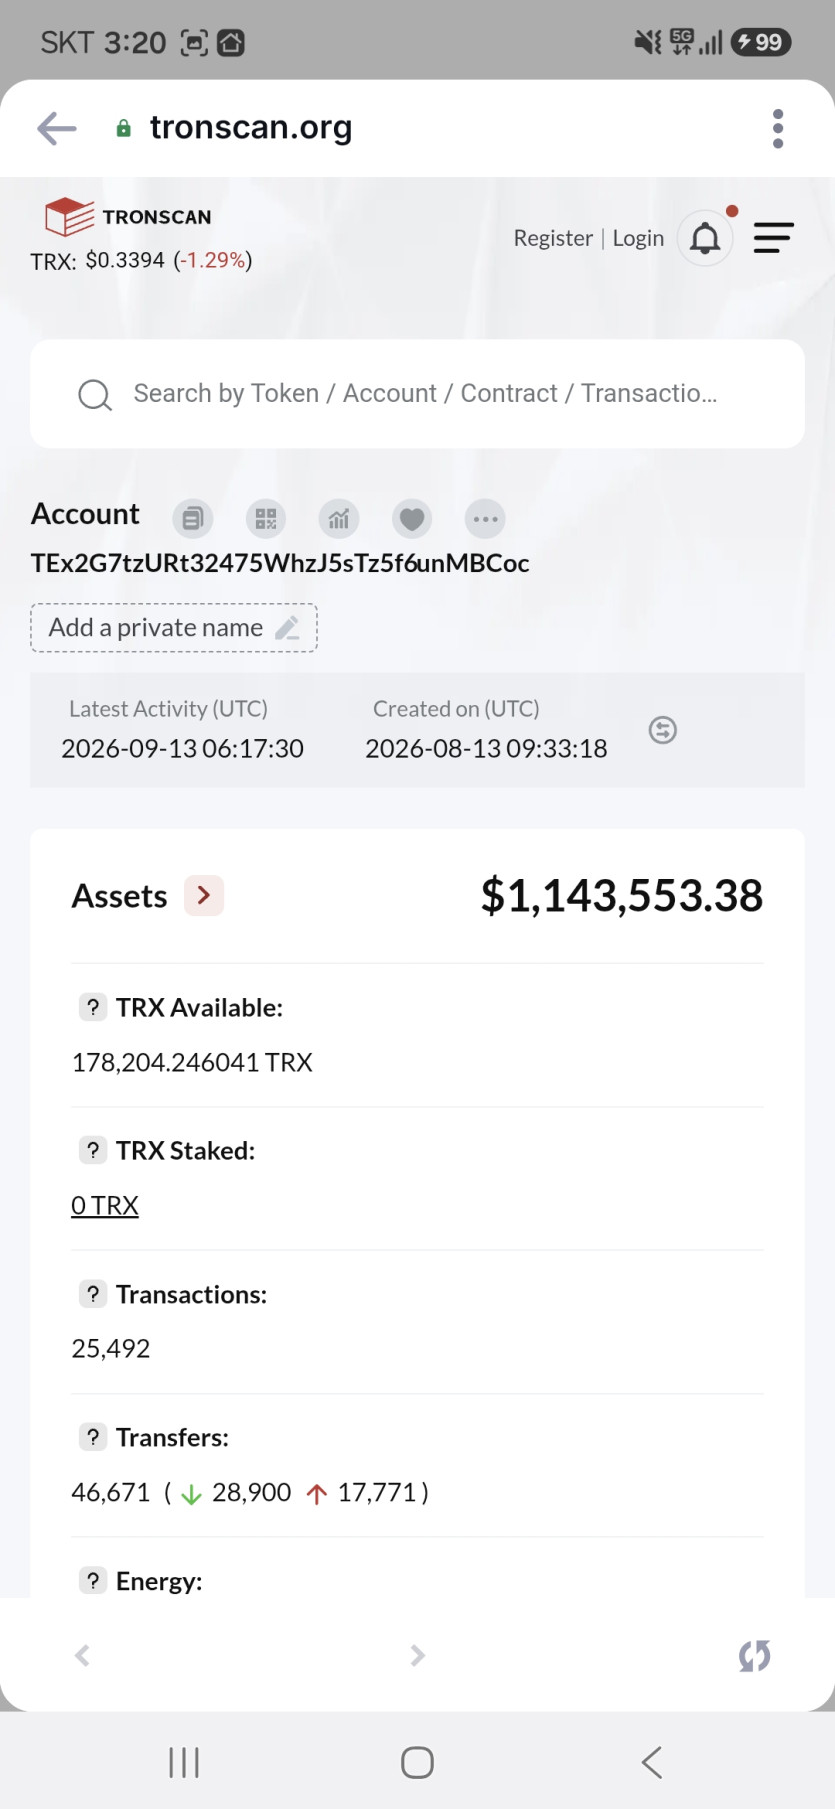This screenshot has height=1809, width=835.
Task: Show help for TRX Available
Action: tap(93, 1007)
